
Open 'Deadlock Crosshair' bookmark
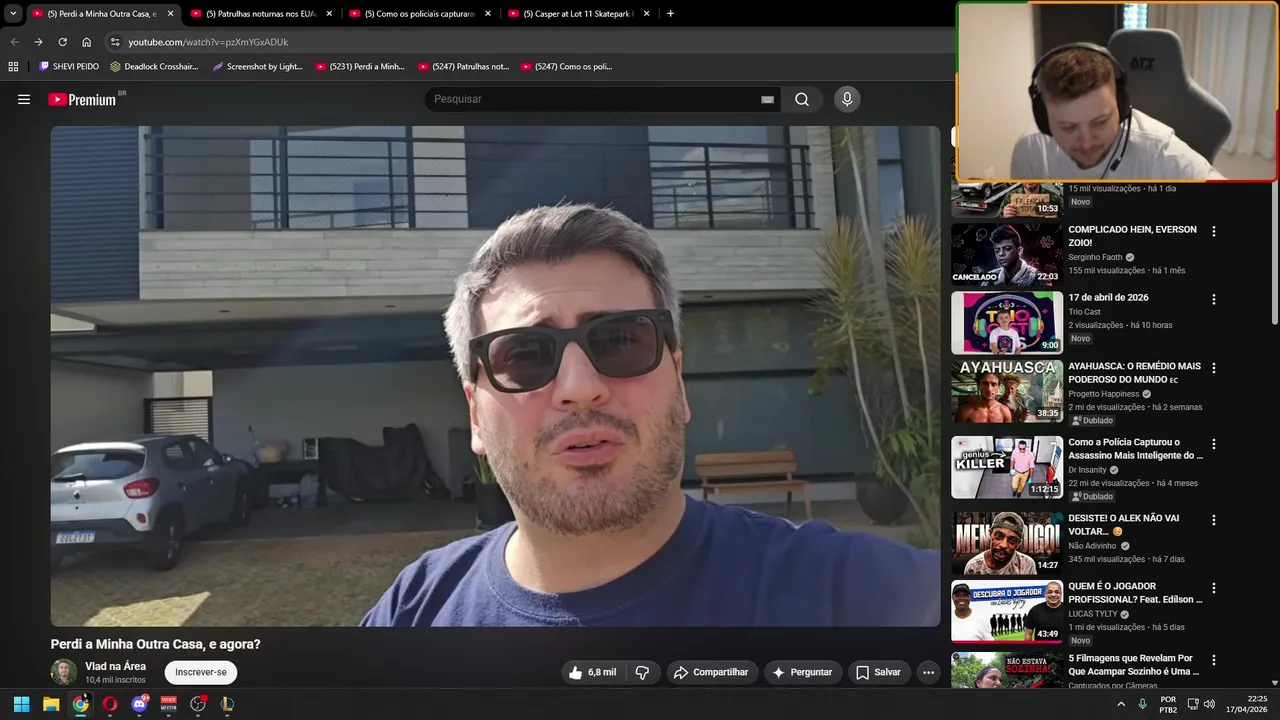tap(154, 67)
